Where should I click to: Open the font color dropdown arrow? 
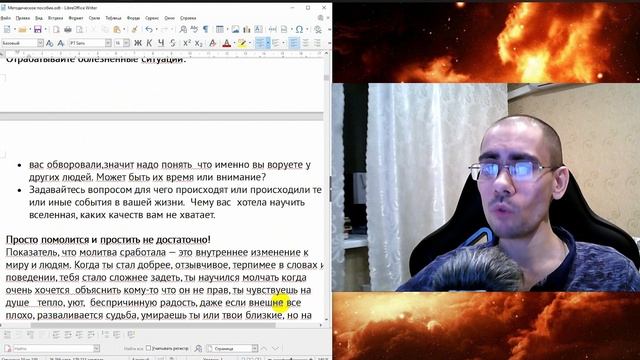click(x=234, y=43)
